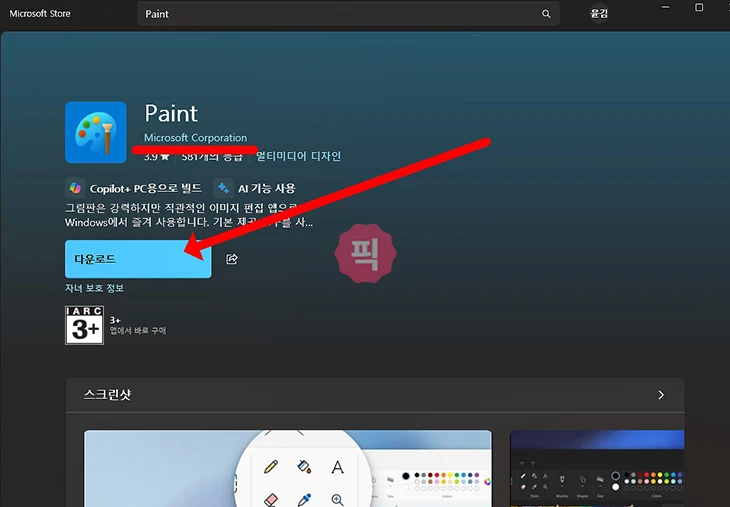Click the IARC 3+ rating badge

[84, 325]
